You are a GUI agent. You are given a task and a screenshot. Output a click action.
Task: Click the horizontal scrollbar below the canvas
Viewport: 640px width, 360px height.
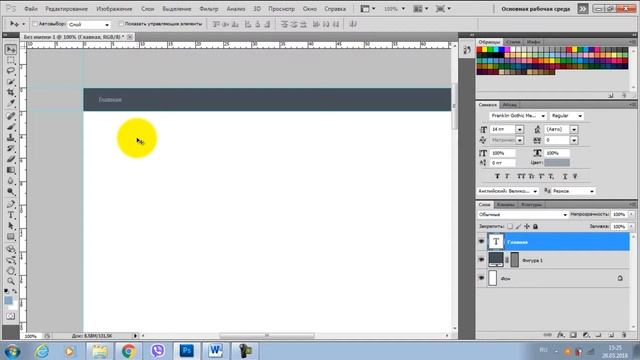267,336
